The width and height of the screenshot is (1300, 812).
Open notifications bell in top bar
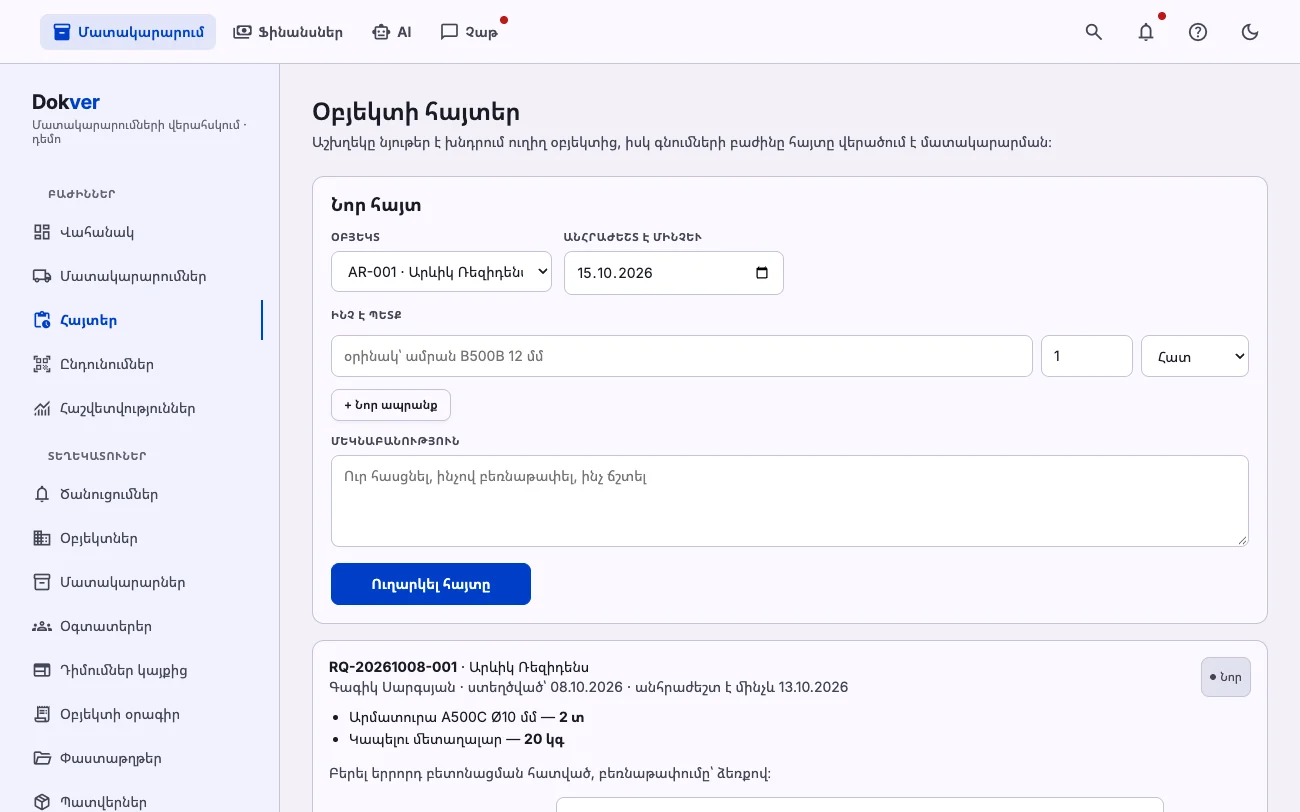tap(1146, 32)
